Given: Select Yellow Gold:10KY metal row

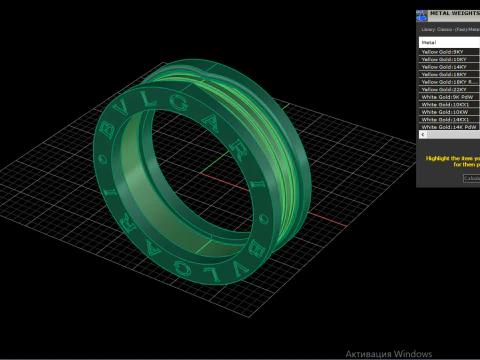Looking at the screenshot, I should (x=449, y=59).
